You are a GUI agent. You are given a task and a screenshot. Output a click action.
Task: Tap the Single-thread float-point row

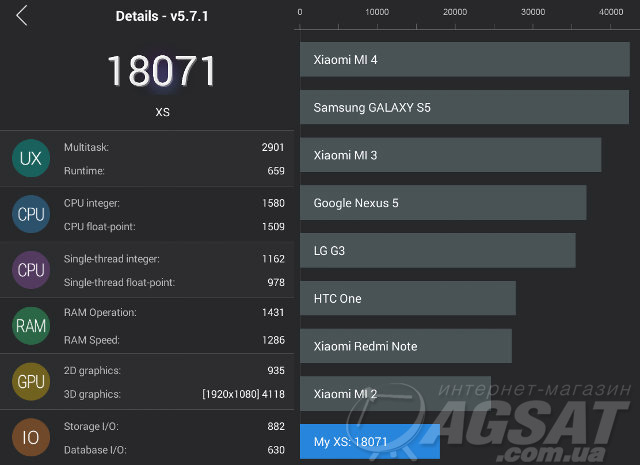coord(174,283)
